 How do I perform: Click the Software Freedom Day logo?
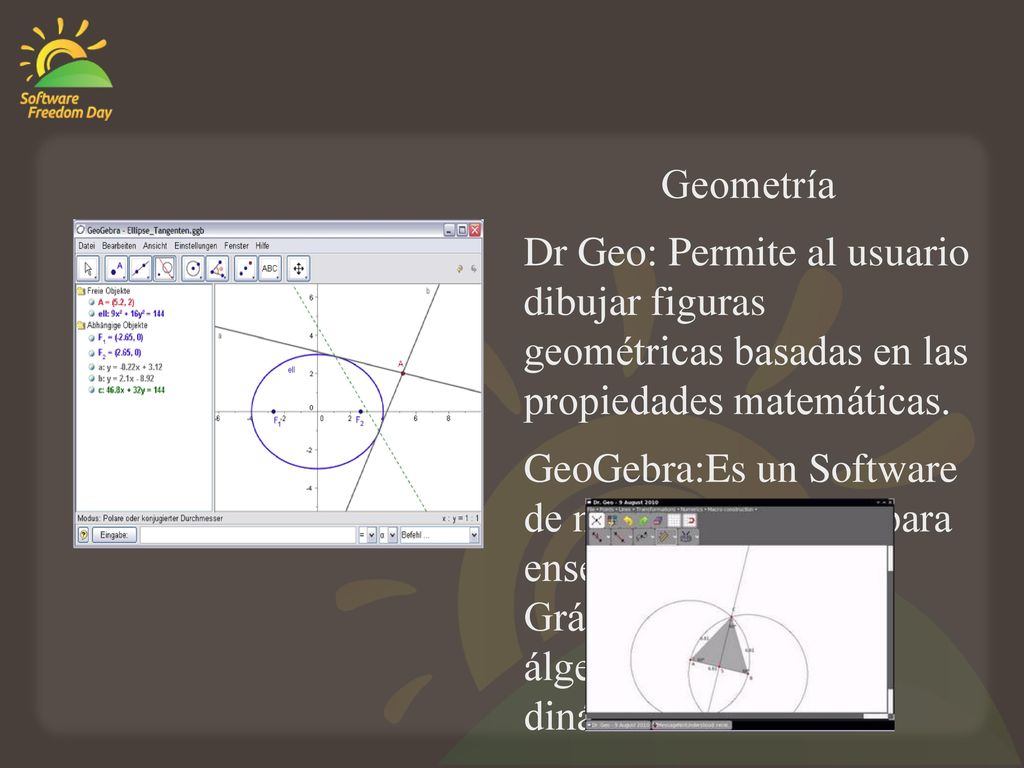click(65, 69)
